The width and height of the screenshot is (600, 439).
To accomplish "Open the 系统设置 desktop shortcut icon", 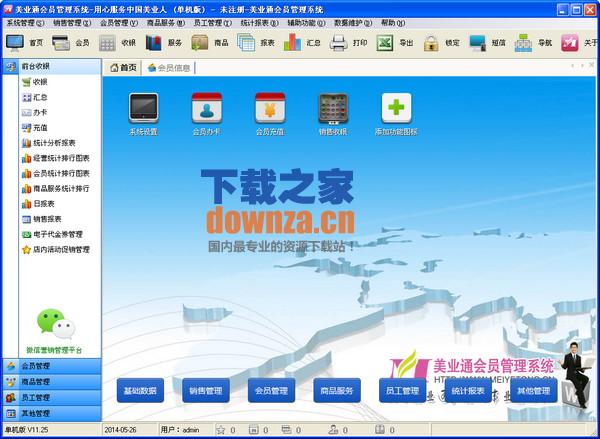I will [x=143, y=108].
